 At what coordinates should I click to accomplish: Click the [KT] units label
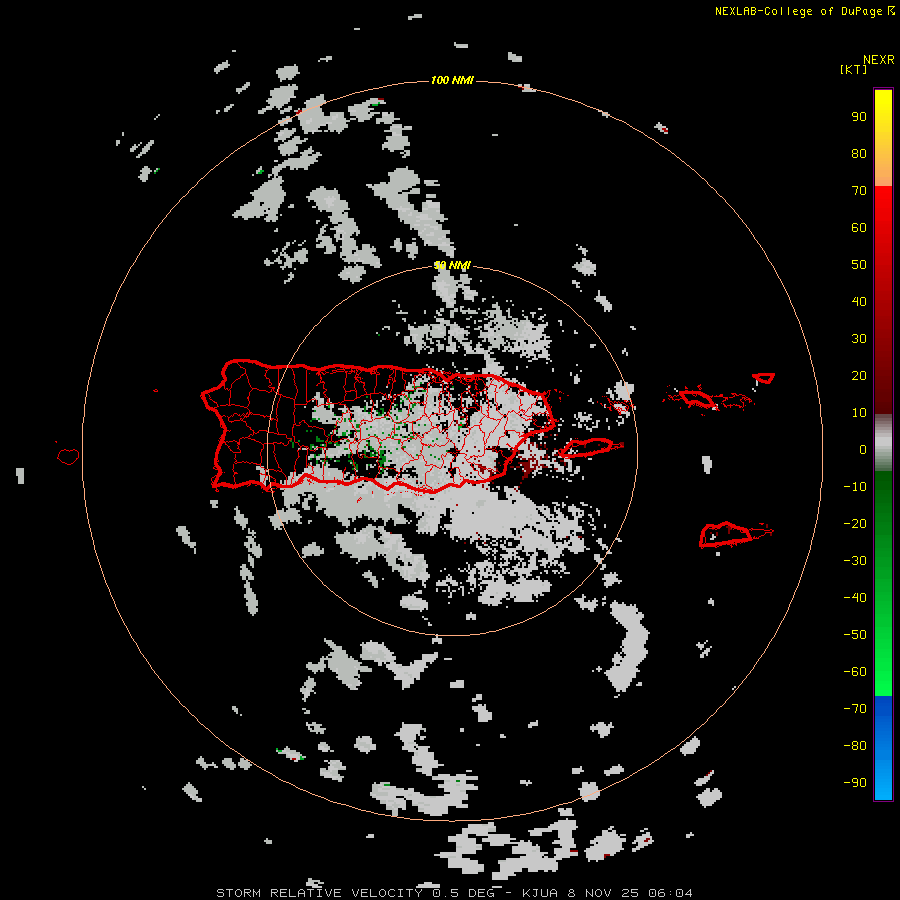click(853, 69)
